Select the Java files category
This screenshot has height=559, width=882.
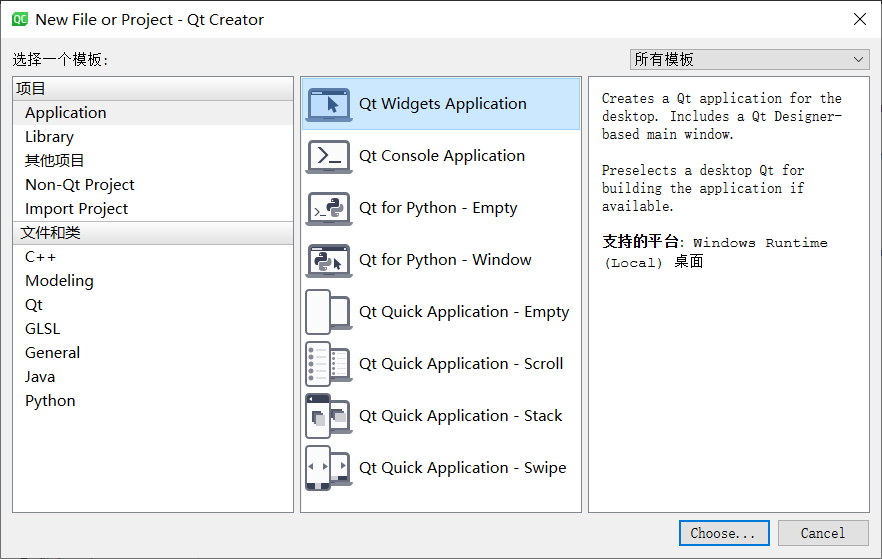click(x=153, y=377)
